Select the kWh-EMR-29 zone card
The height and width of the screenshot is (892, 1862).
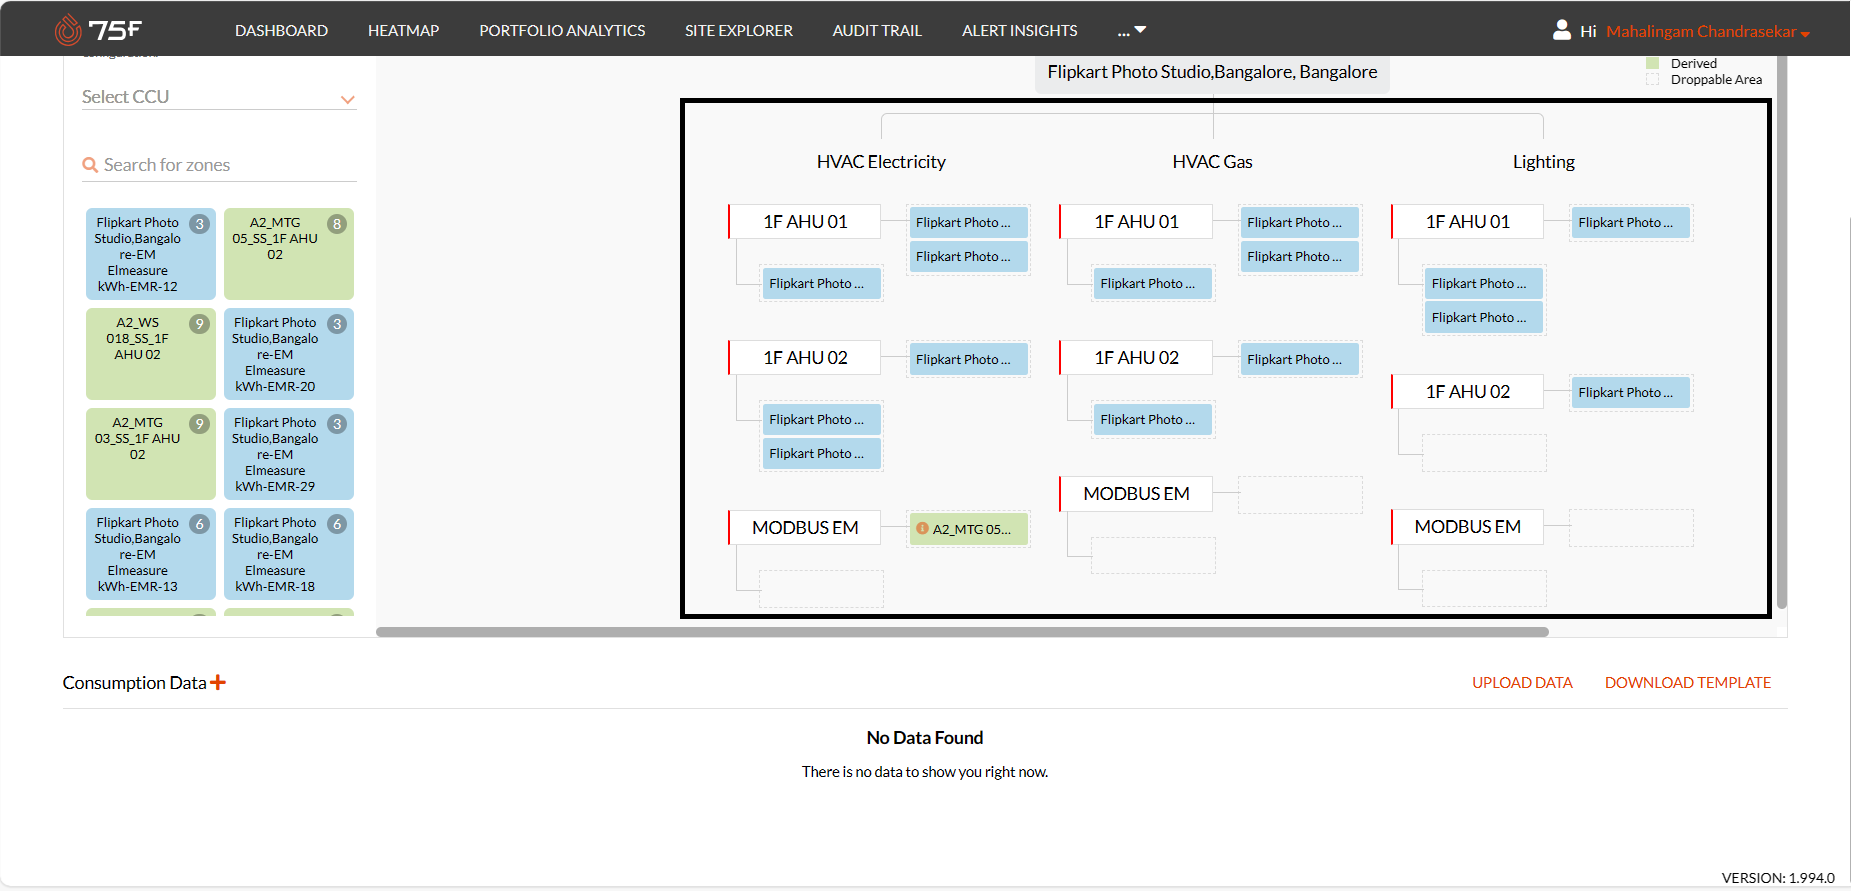point(289,454)
